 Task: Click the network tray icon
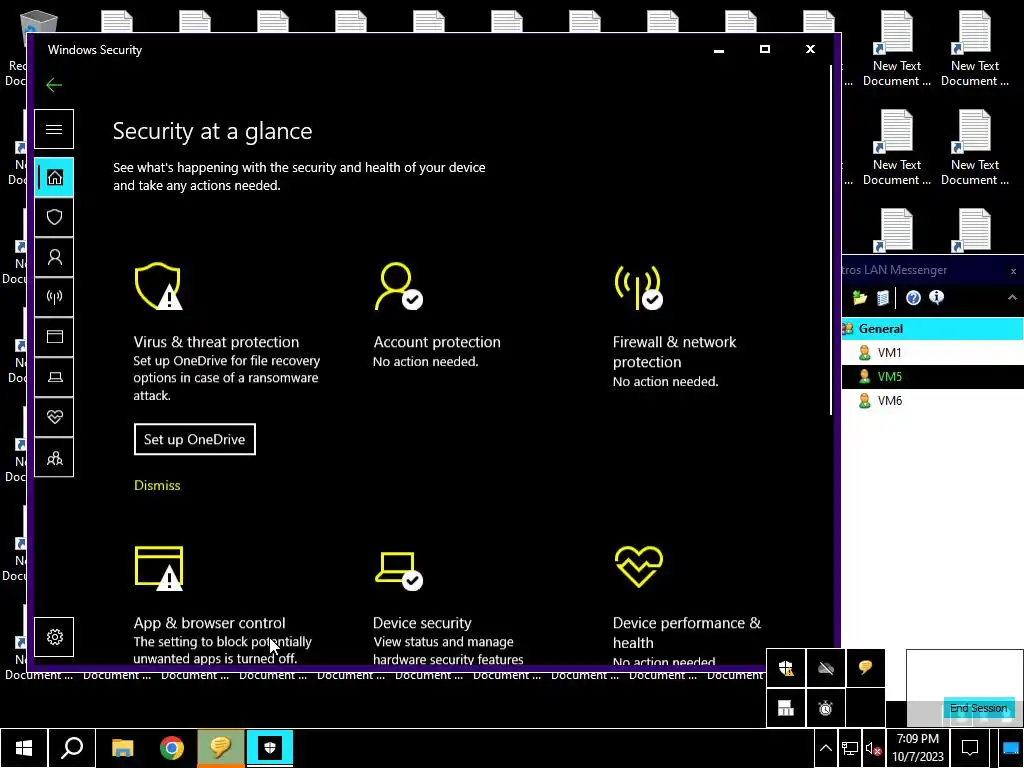pyautogui.click(x=850, y=749)
